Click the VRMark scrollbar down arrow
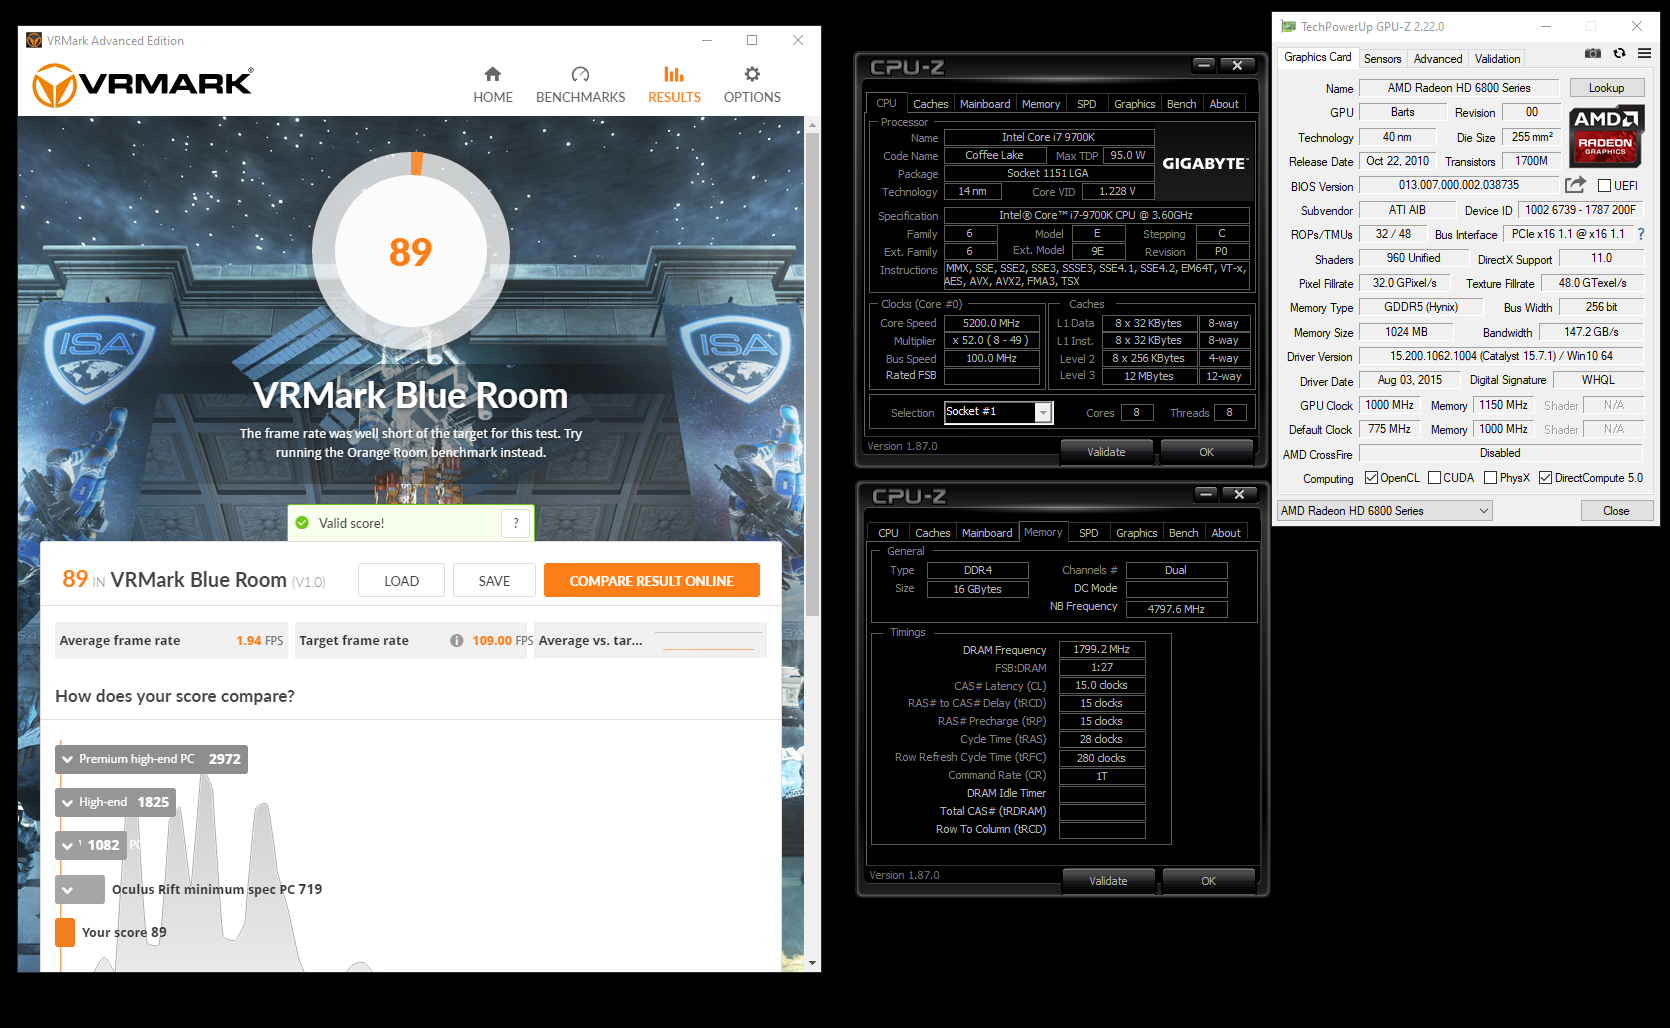This screenshot has width=1670, height=1028. [812, 963]
